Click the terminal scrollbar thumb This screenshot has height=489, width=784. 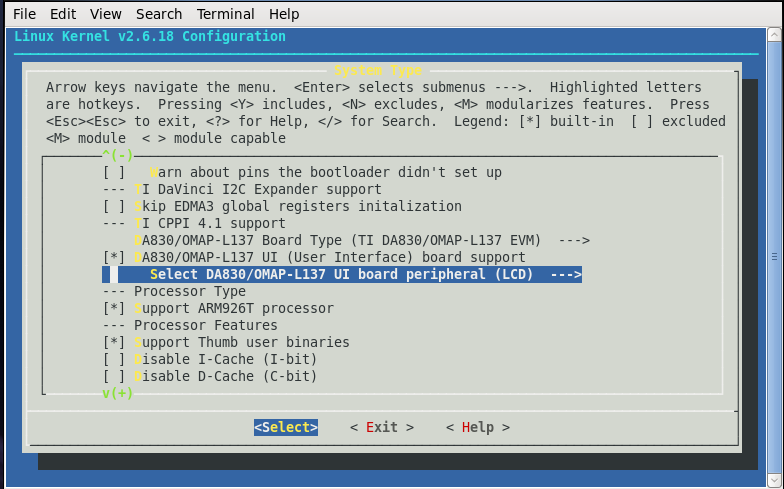point(774,257)
